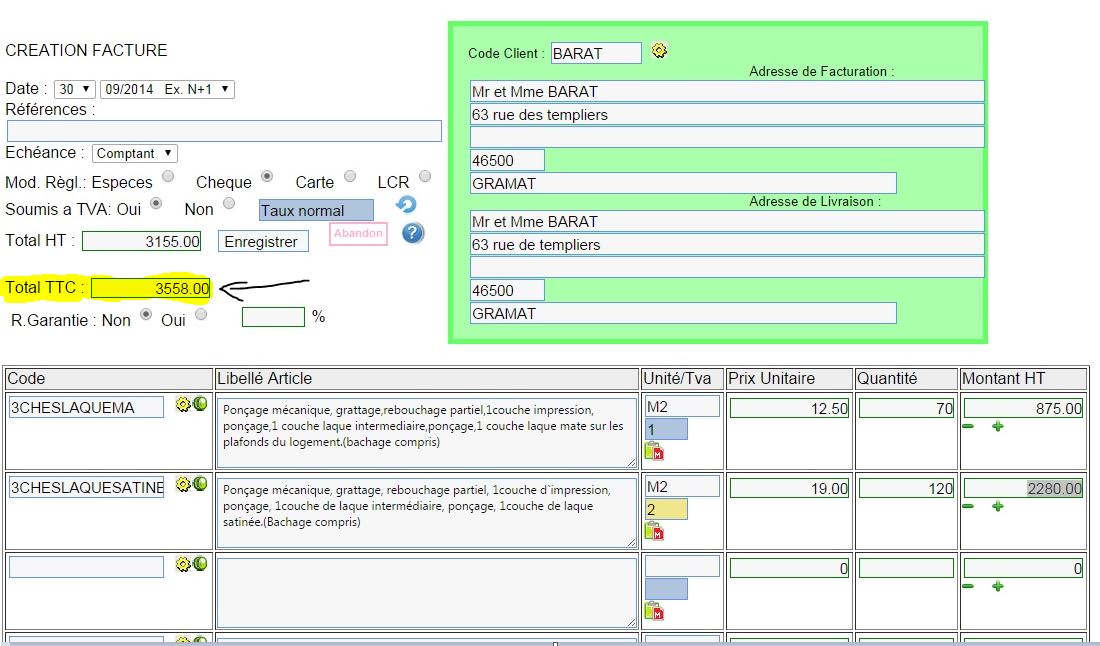
Task: Click the Taux normal field
Action: [316, 210]
